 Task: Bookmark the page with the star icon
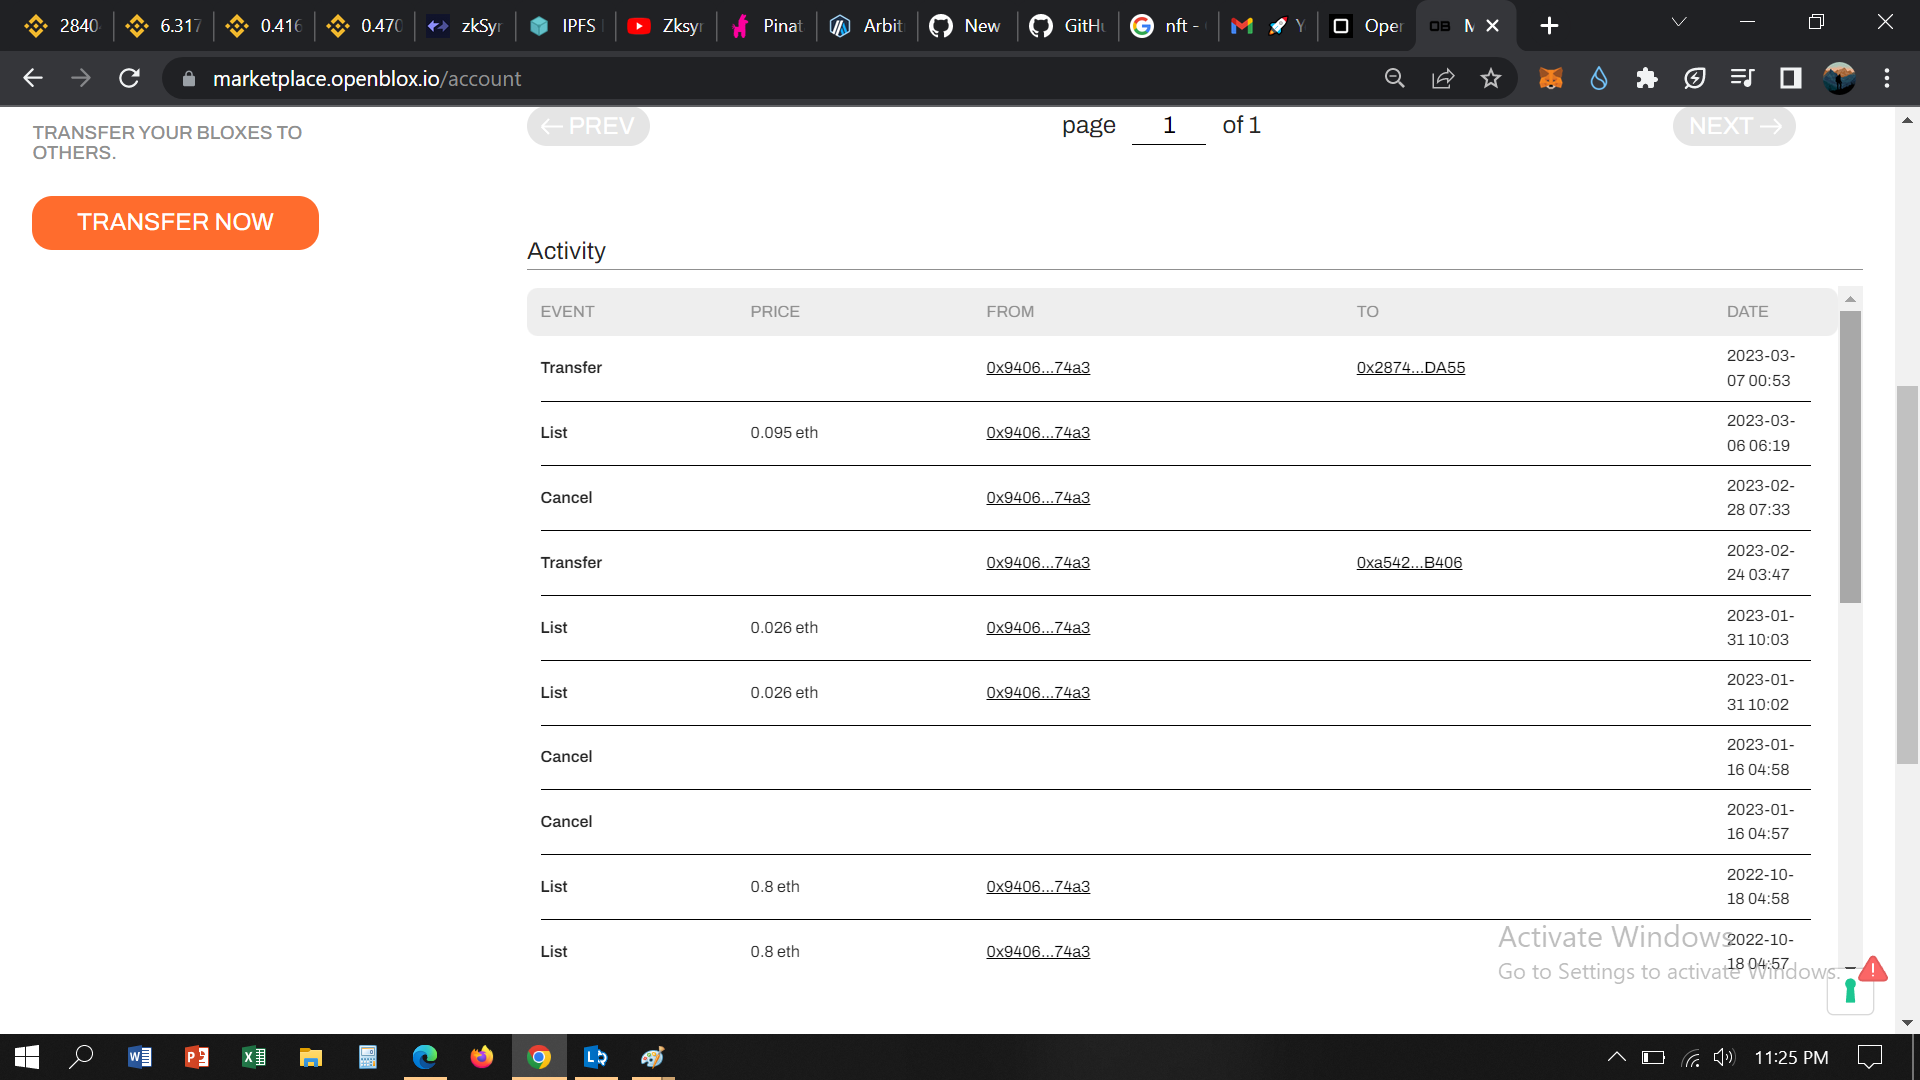click(1491, 78)
